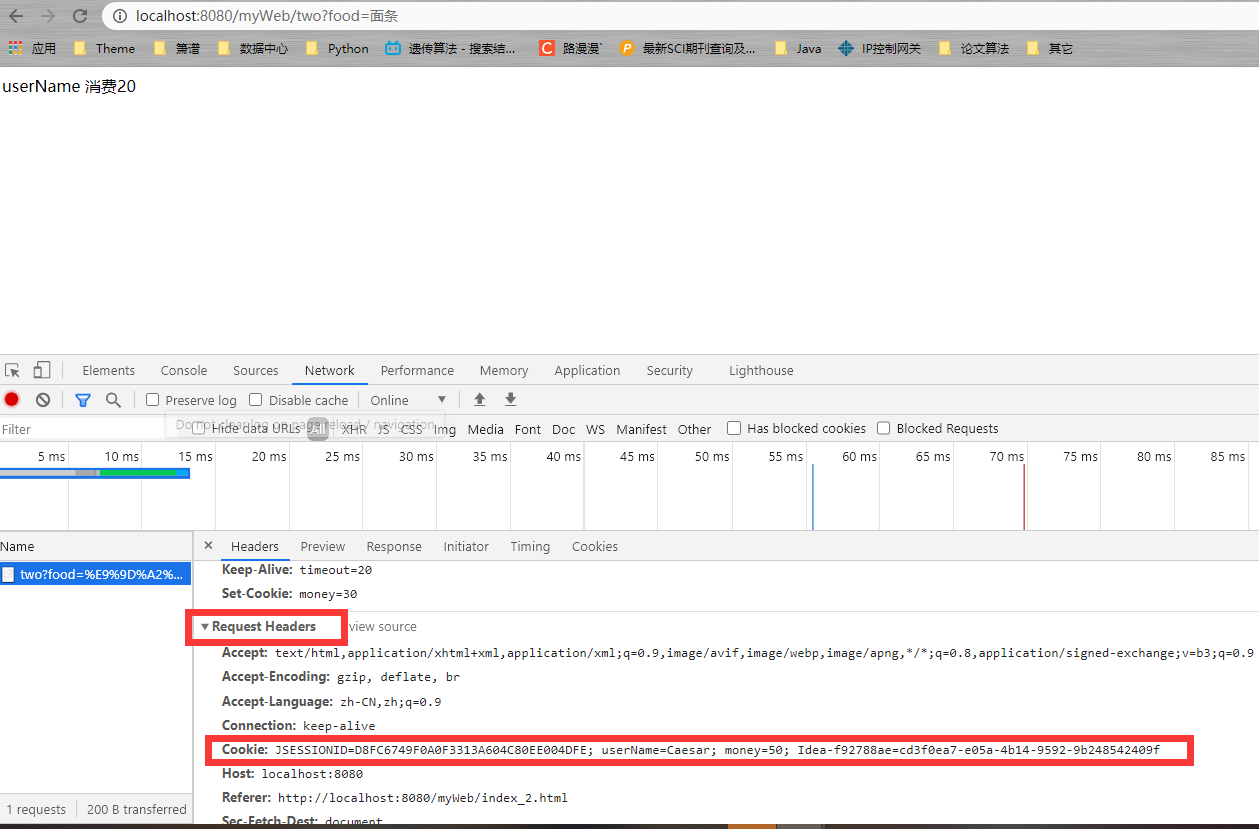Reload the page with the refresh icon
This screenshot has width=1259, height=829.
coord(78,16)
